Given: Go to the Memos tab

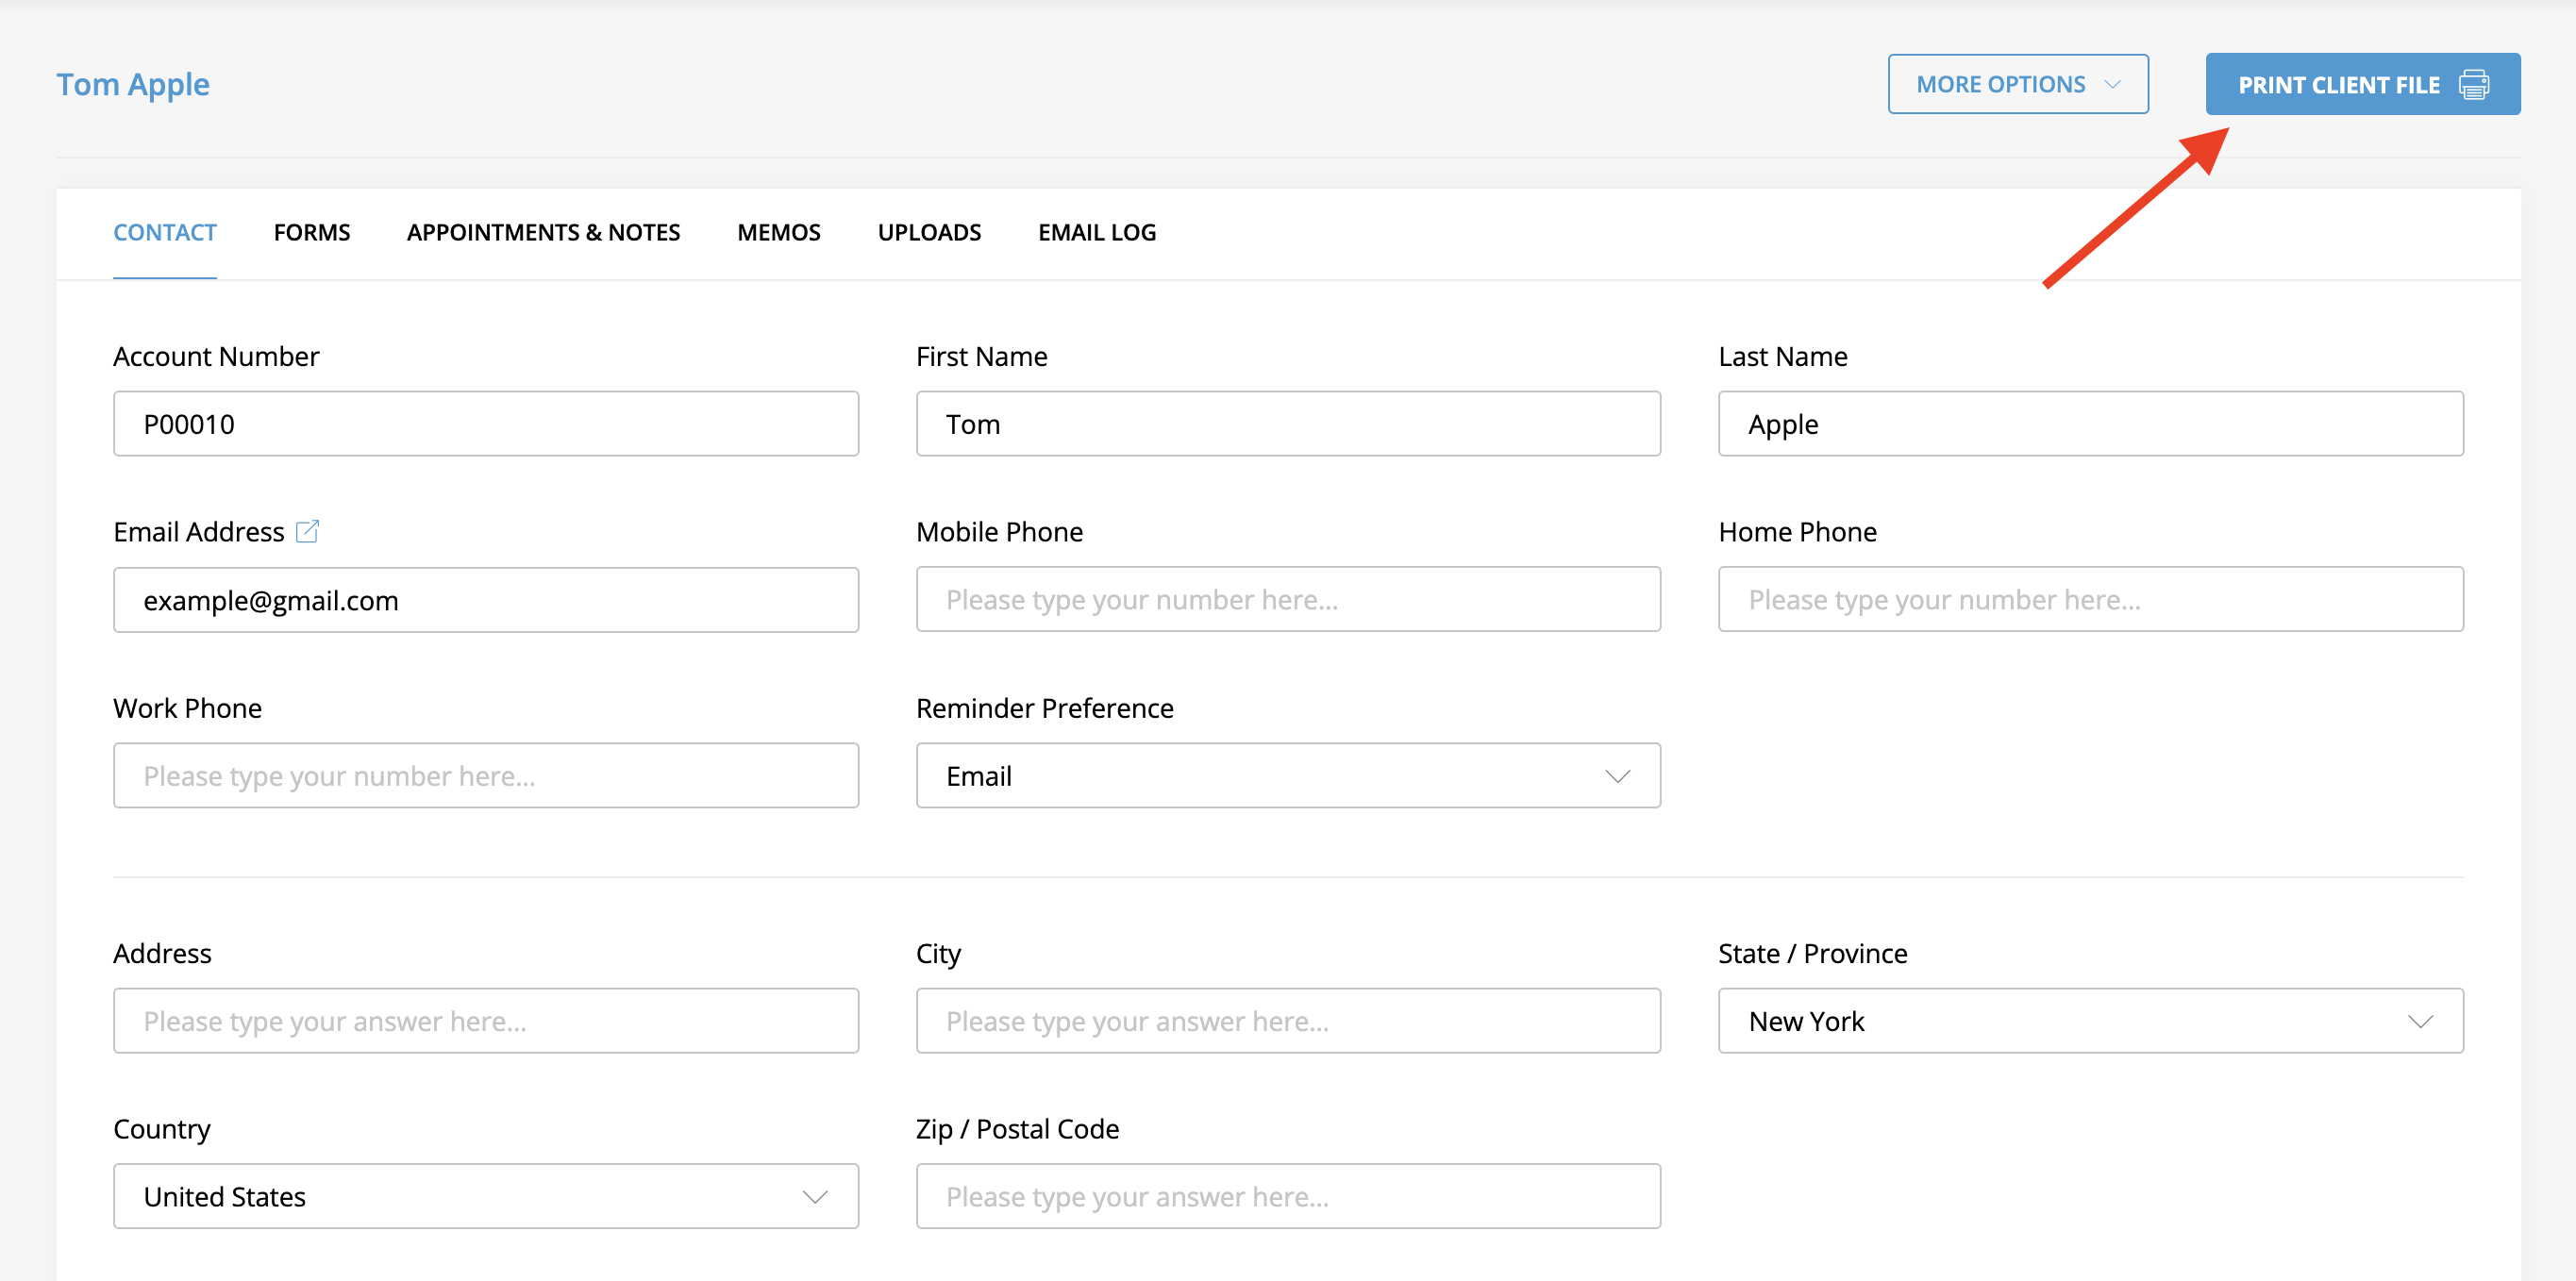Looking at the screenshot, I should [778, 232].
